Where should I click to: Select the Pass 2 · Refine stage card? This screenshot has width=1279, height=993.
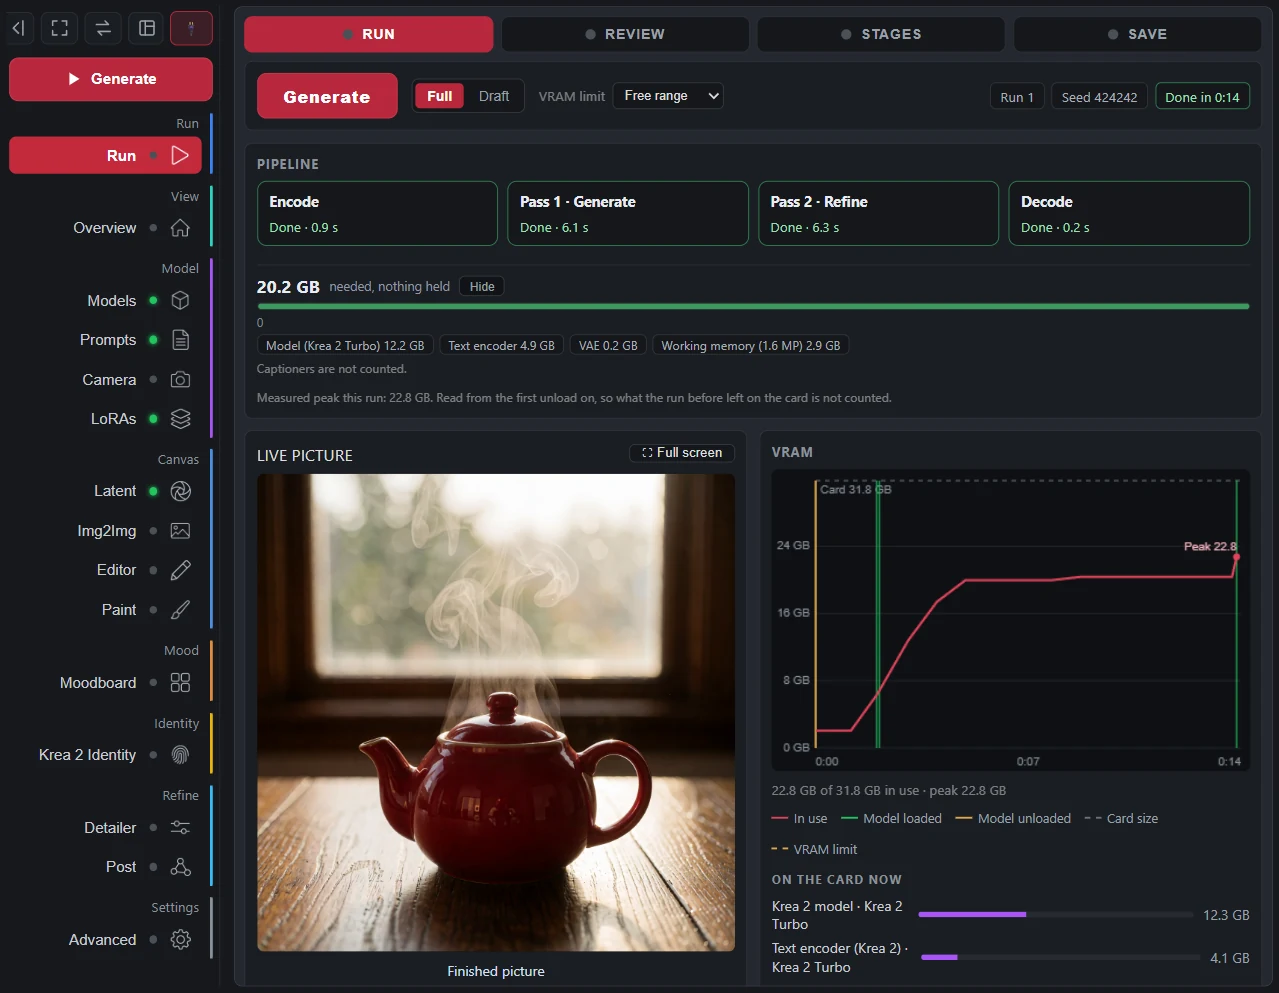878,213
